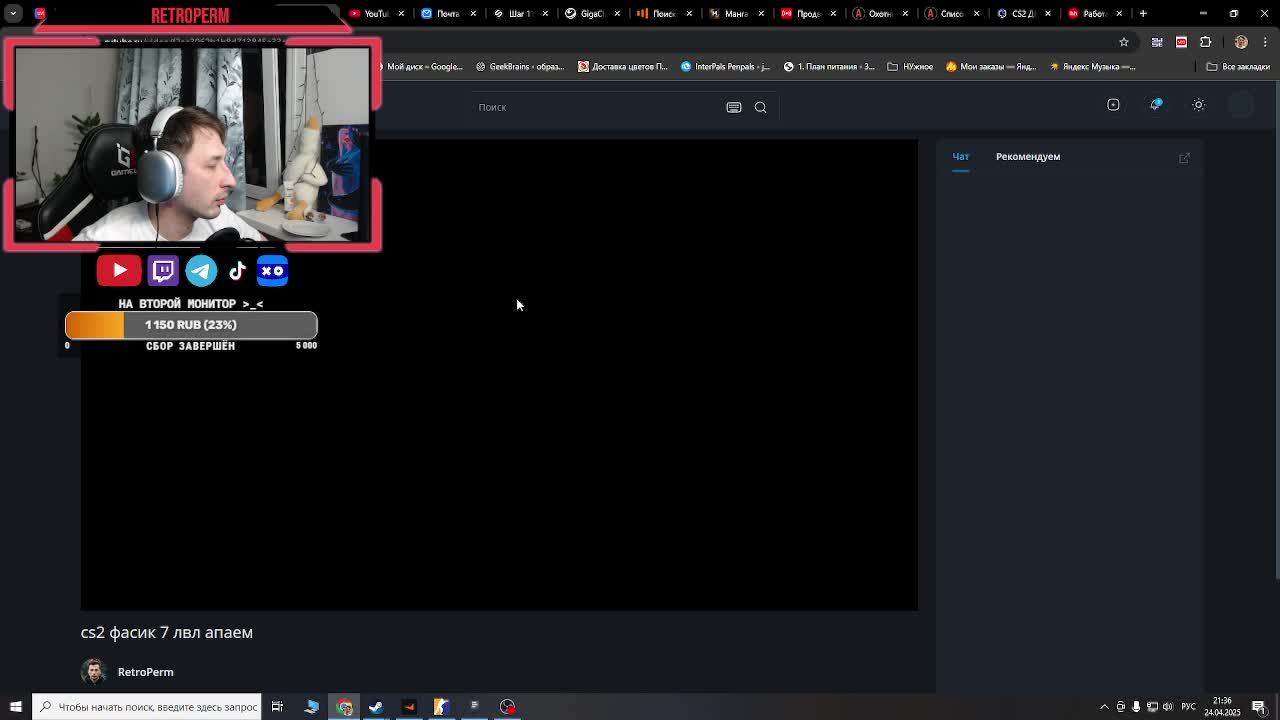1280x720 pixels.
Task: Open Мои заказы Яндекс bookmark
Action: (990, 67)
